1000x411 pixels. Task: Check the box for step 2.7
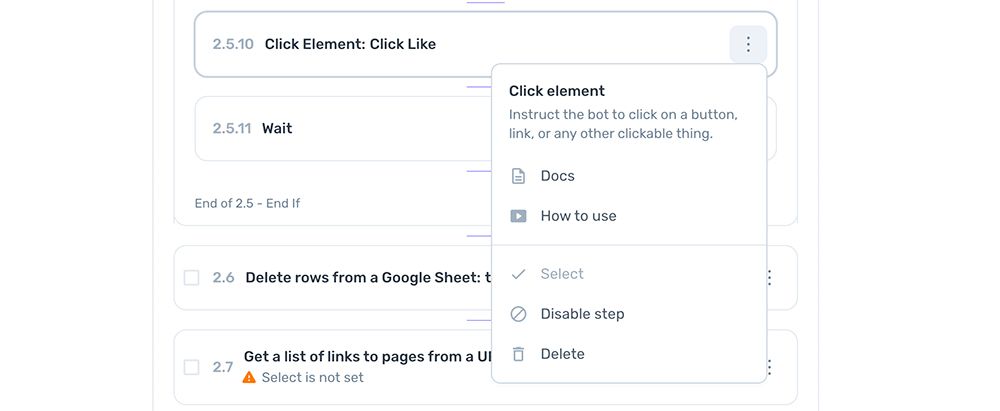[191, 367]
